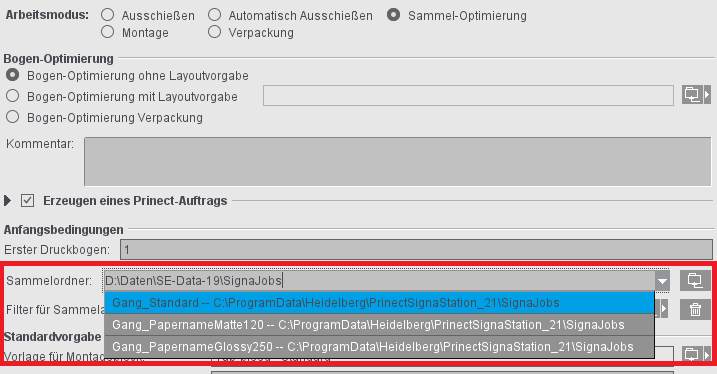
Task: Click the Erster Druckbogen field
Action: point(416,250)
